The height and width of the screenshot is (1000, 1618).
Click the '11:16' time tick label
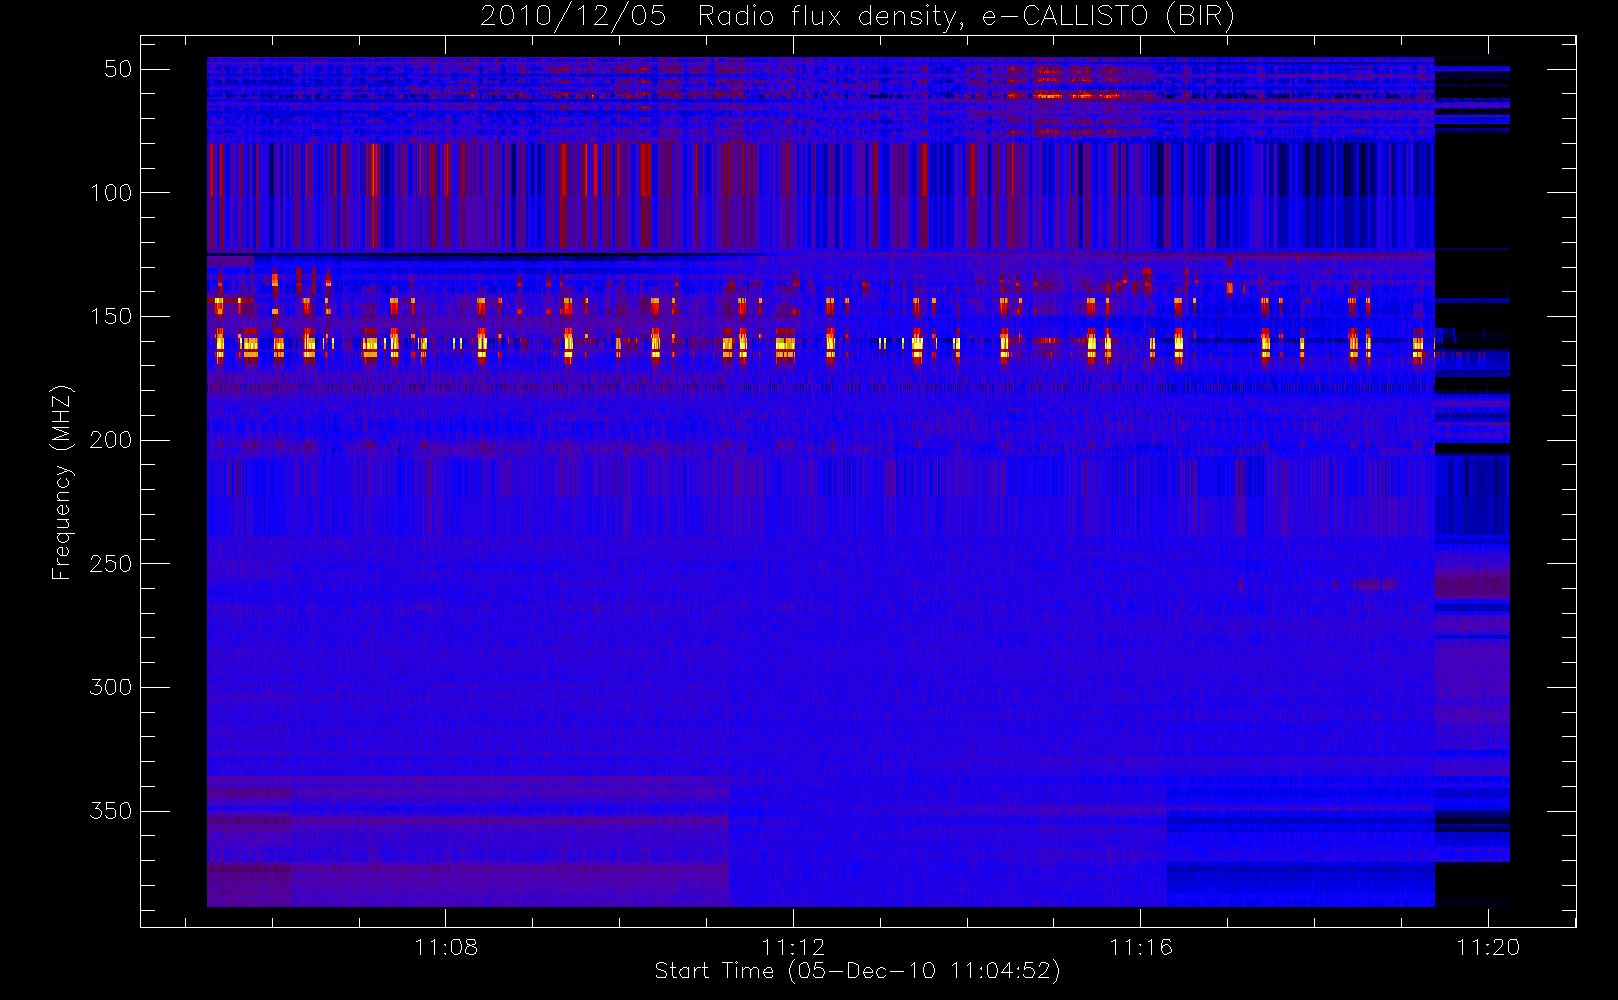click(1141, 947)
